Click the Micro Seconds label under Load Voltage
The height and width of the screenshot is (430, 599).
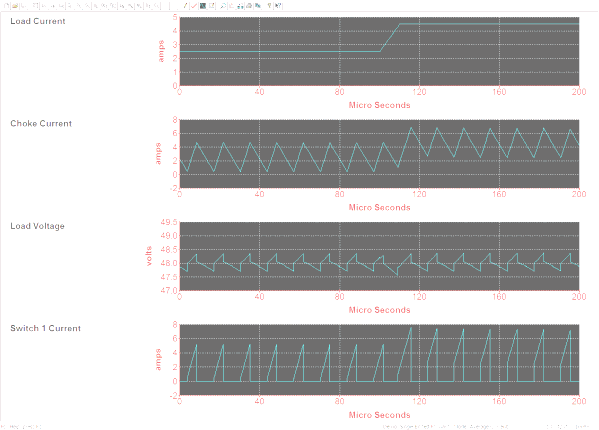click(379, 310)
